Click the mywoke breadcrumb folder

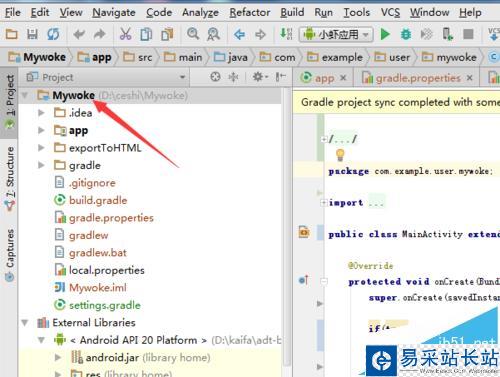(449, 57)
